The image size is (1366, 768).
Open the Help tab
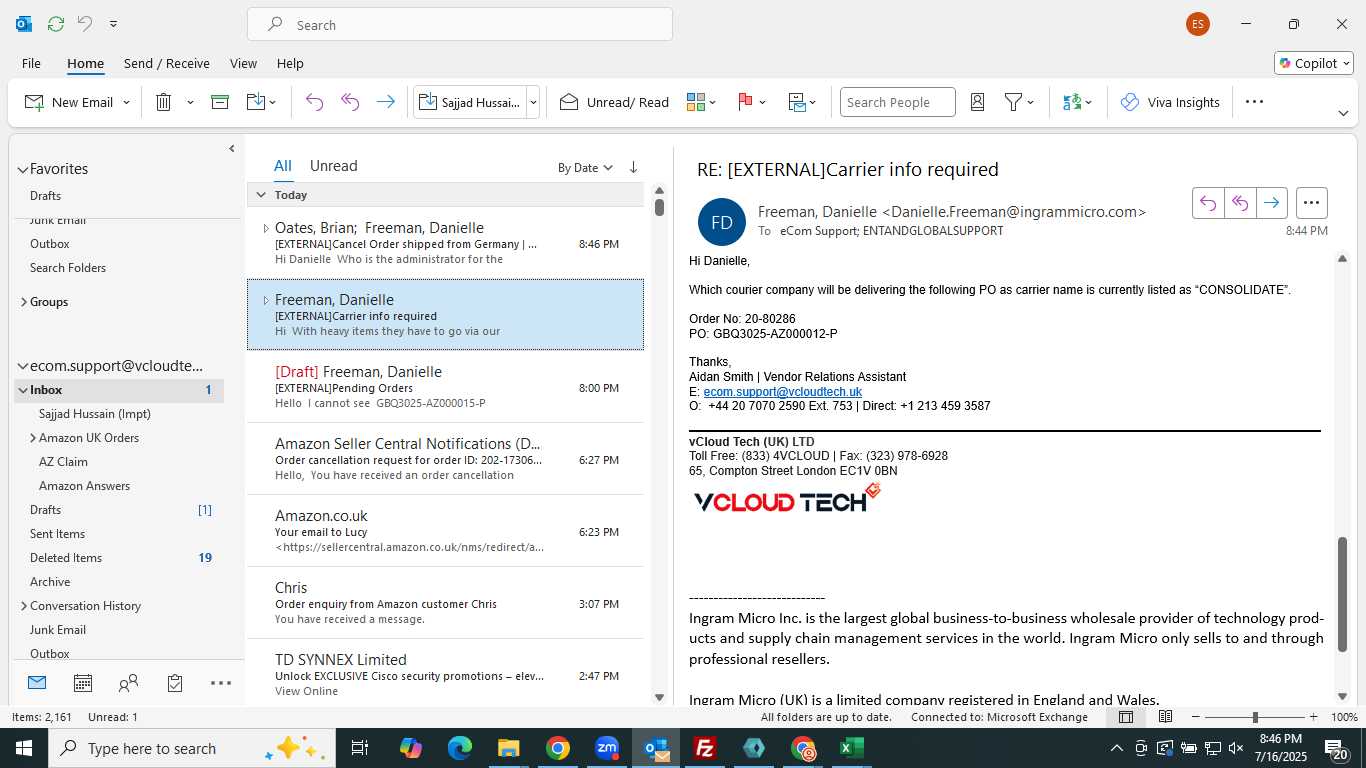tap(290, 63)
